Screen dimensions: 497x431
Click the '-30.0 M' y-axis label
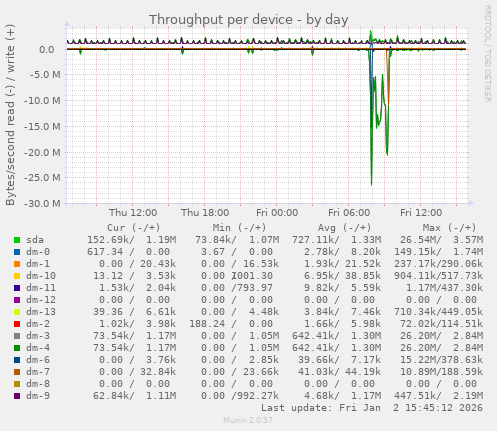coord(42,203)
